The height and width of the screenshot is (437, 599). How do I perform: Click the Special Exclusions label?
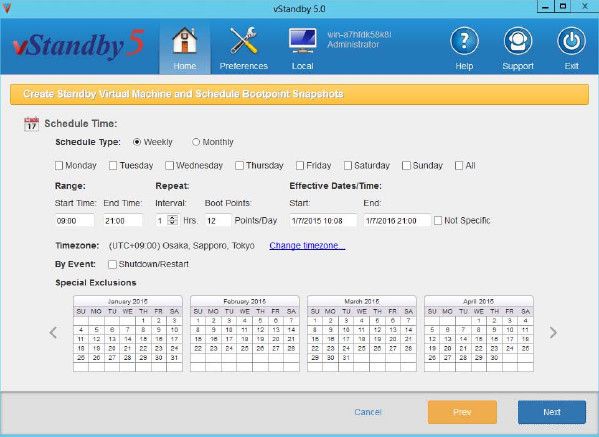tap(96, 283)
